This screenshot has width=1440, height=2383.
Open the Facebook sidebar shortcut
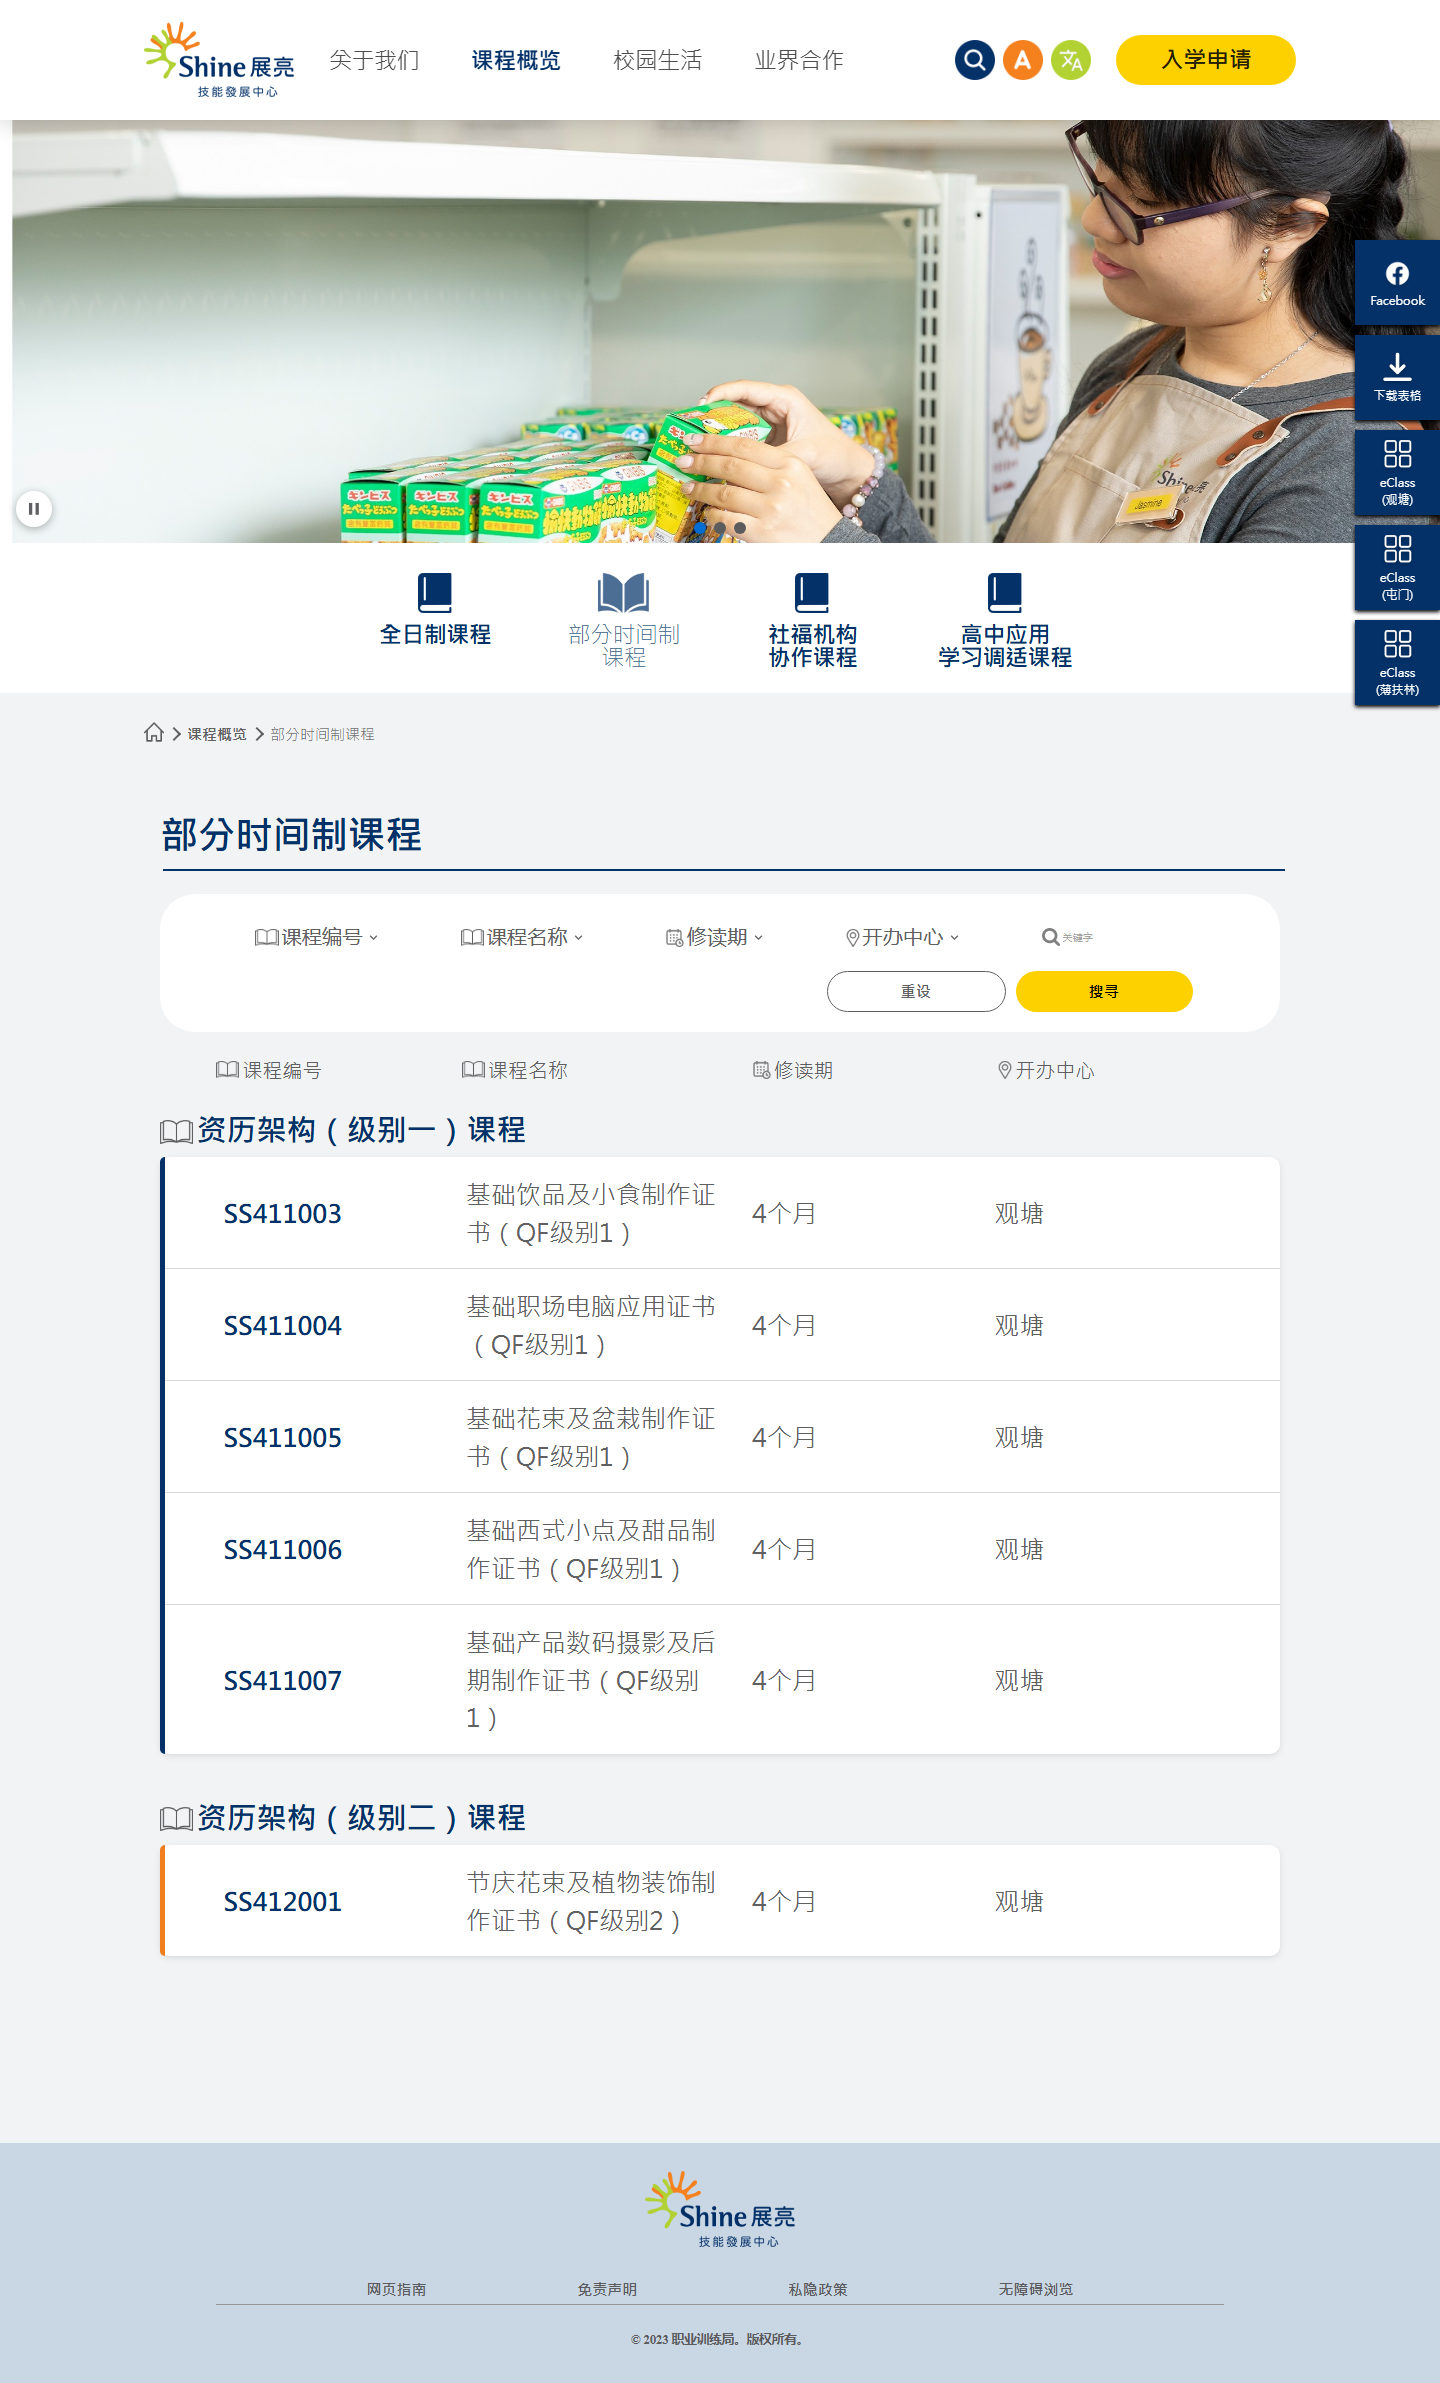click(x=1397, y=283)
